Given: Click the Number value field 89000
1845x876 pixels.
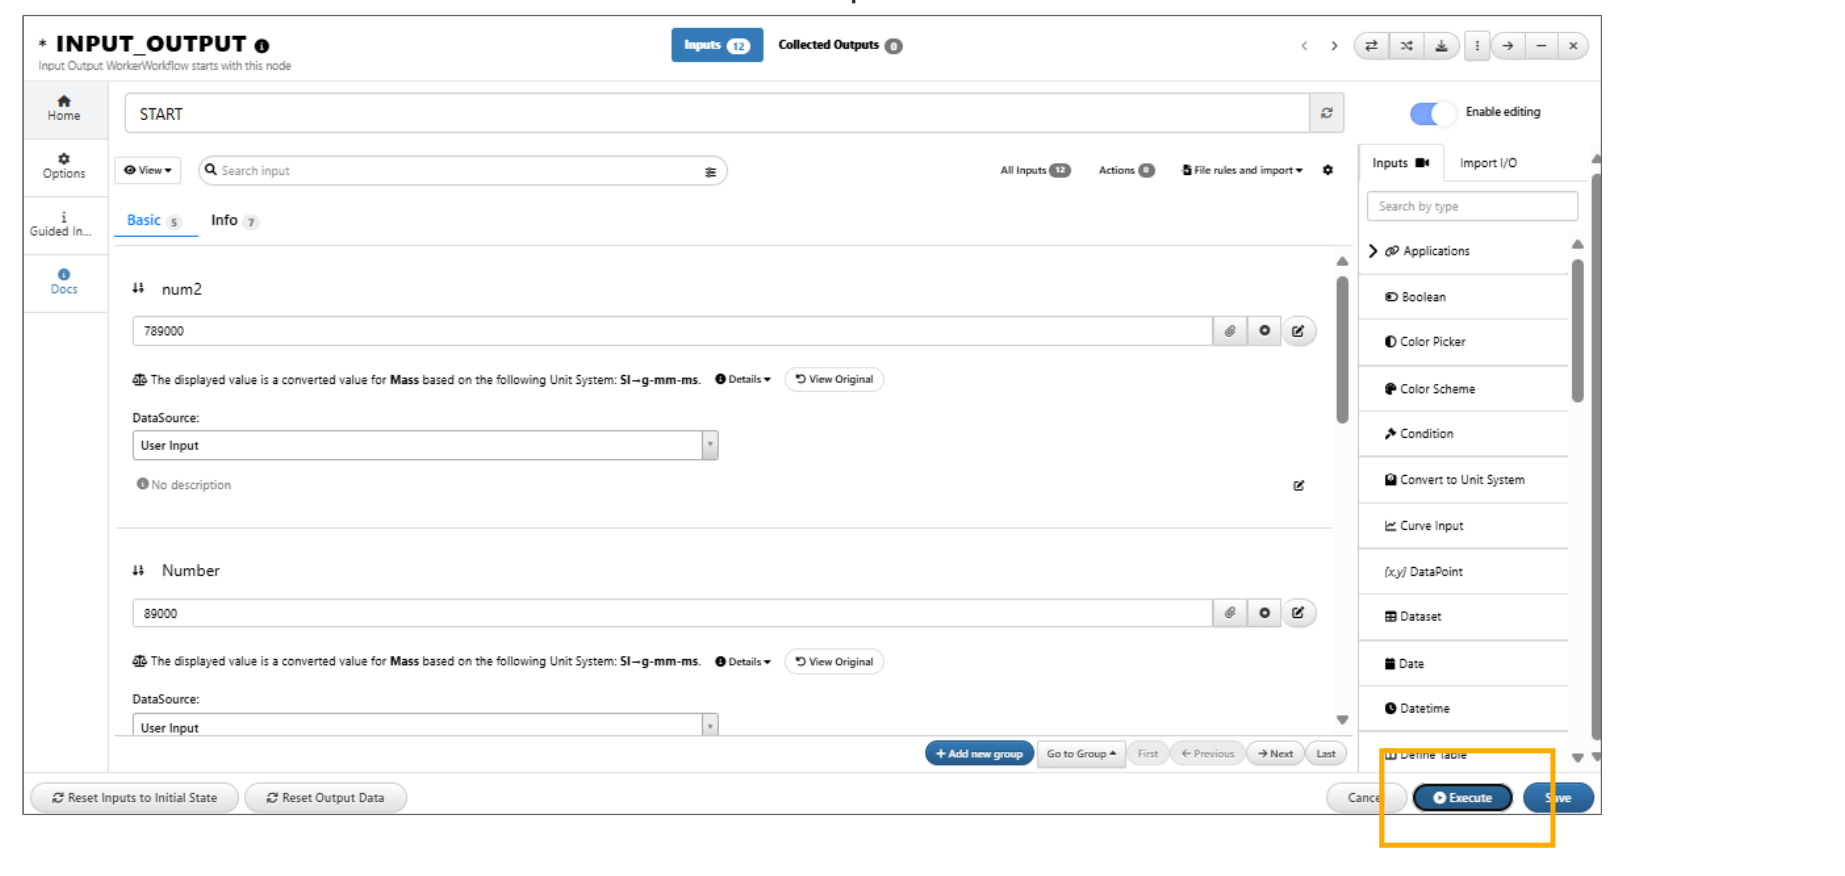Looking at the screenshot, I should coord(672,613).
